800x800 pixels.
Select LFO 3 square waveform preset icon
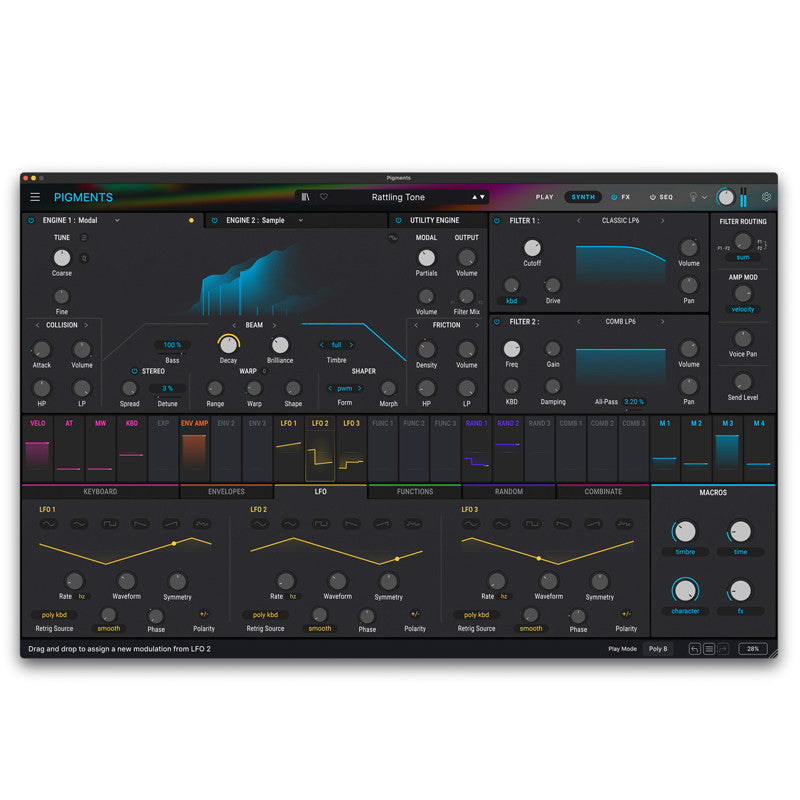532,523
